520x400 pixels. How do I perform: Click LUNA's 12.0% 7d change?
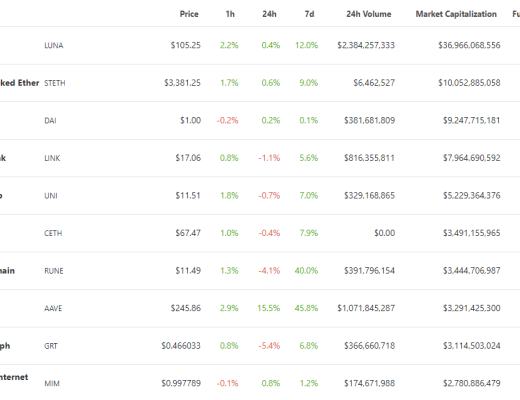pos(306,45)
